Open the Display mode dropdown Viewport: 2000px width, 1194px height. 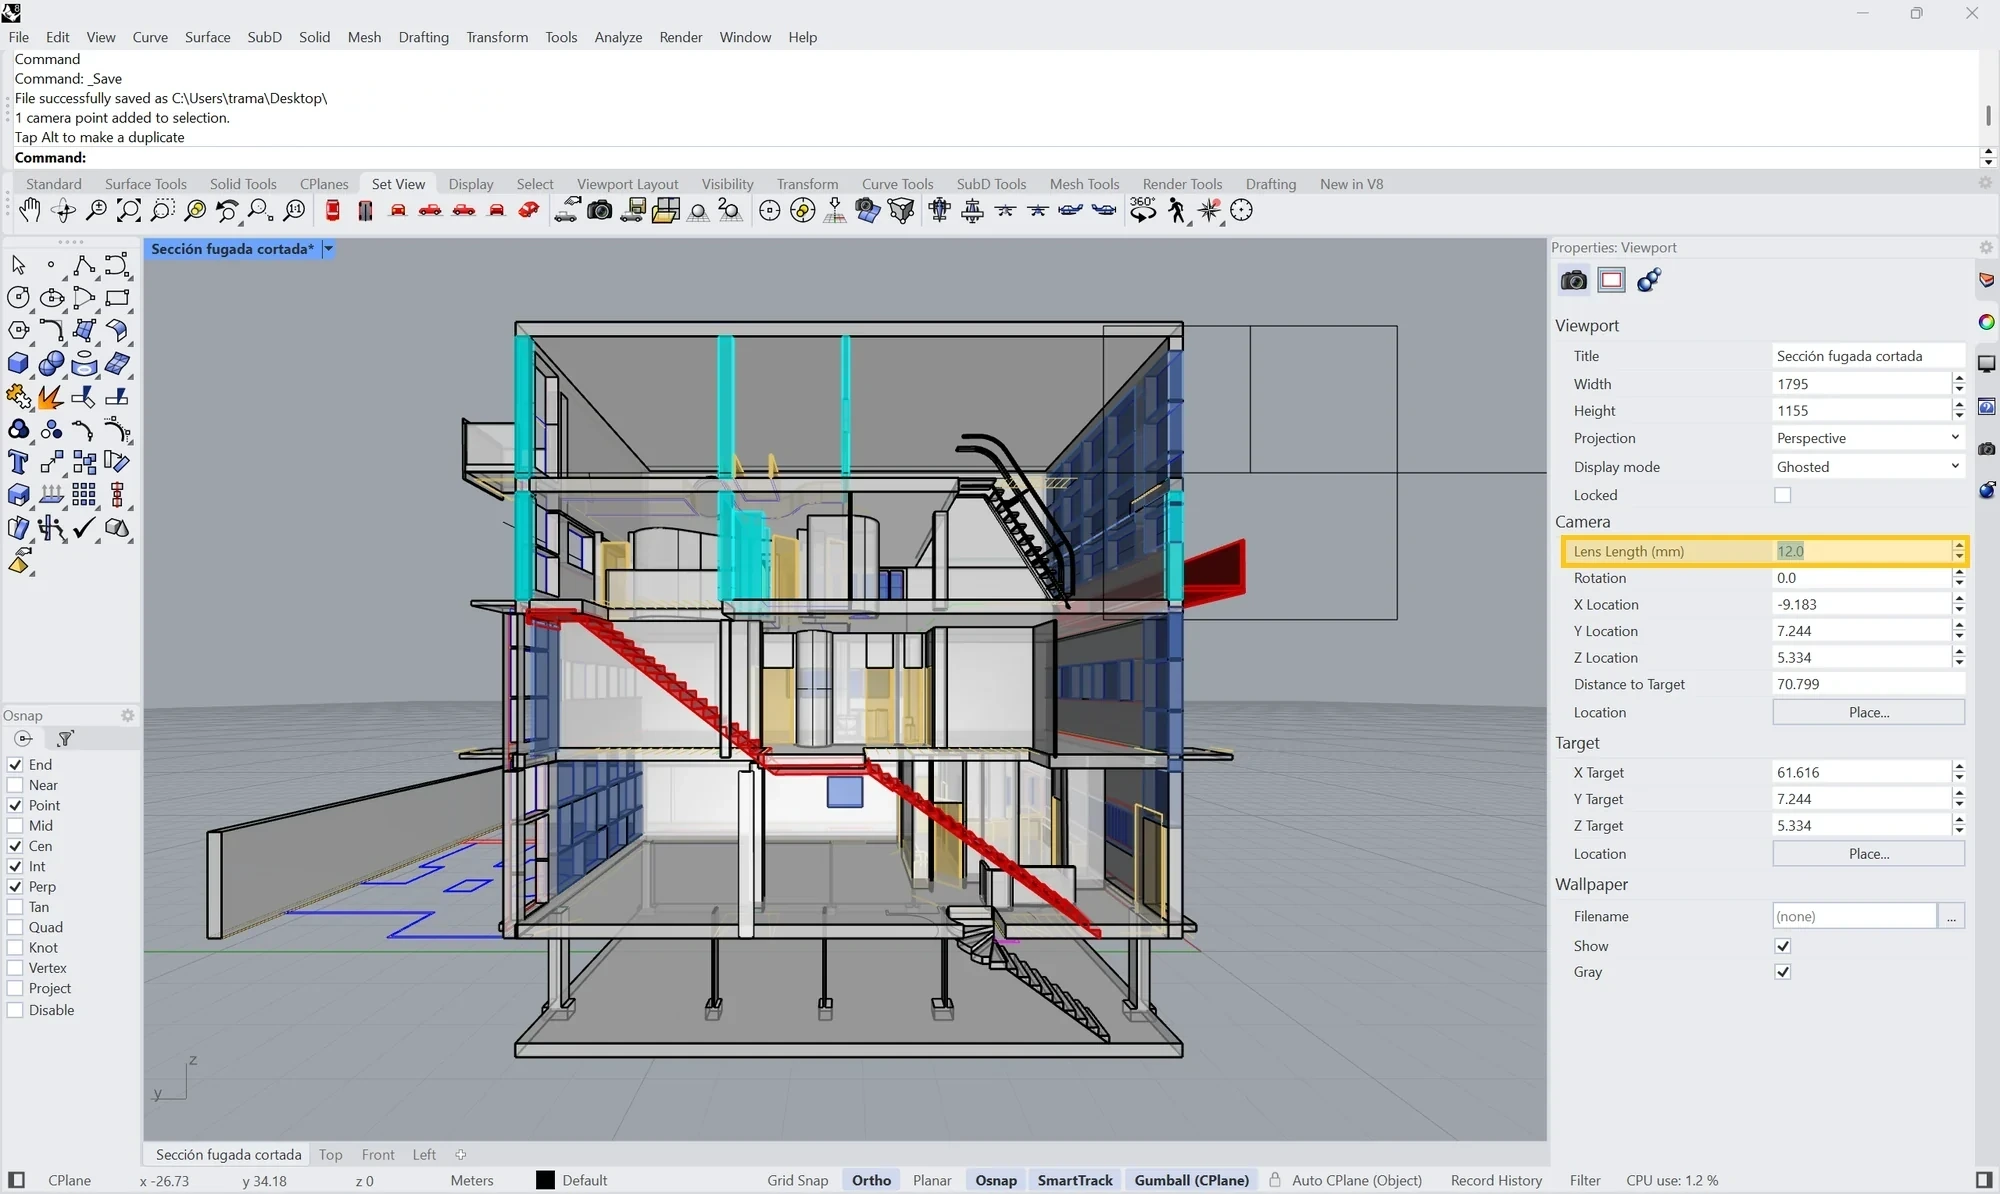[1868, 467]
